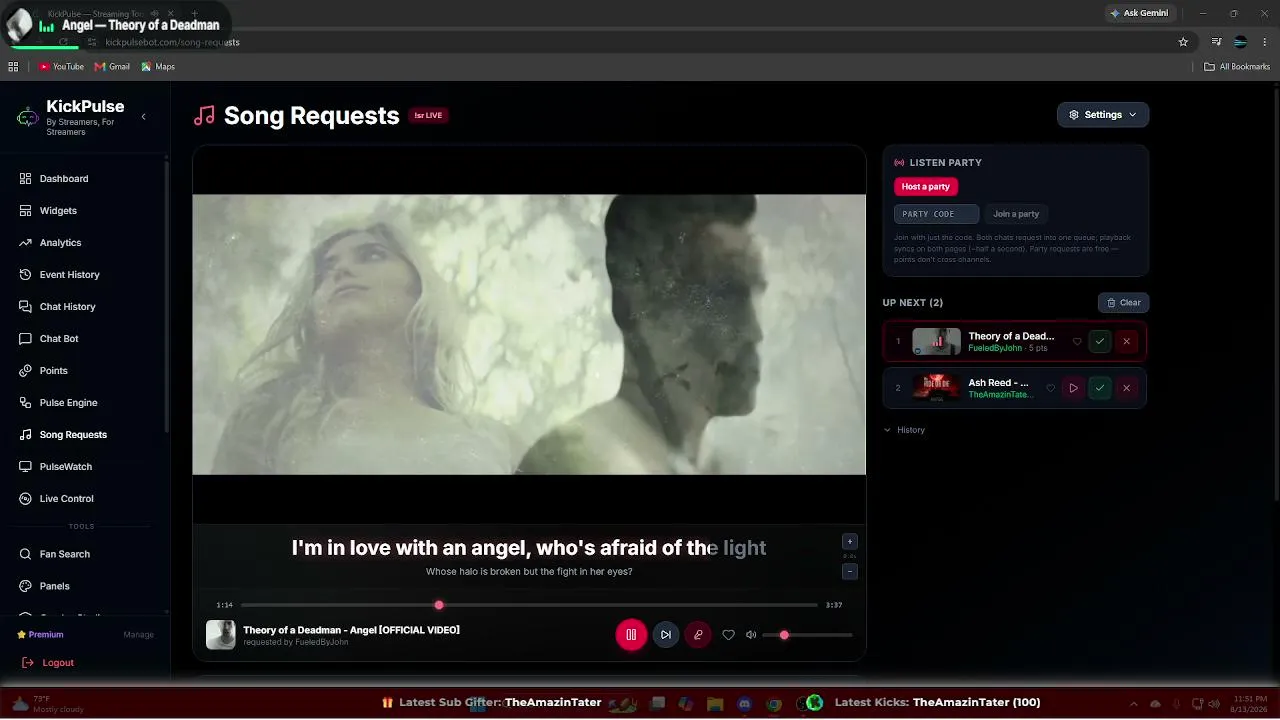This screenshot has width=1280, height=720.
Task: Click the music video player area
Action: pyautogui.click(x=529, y=334)
